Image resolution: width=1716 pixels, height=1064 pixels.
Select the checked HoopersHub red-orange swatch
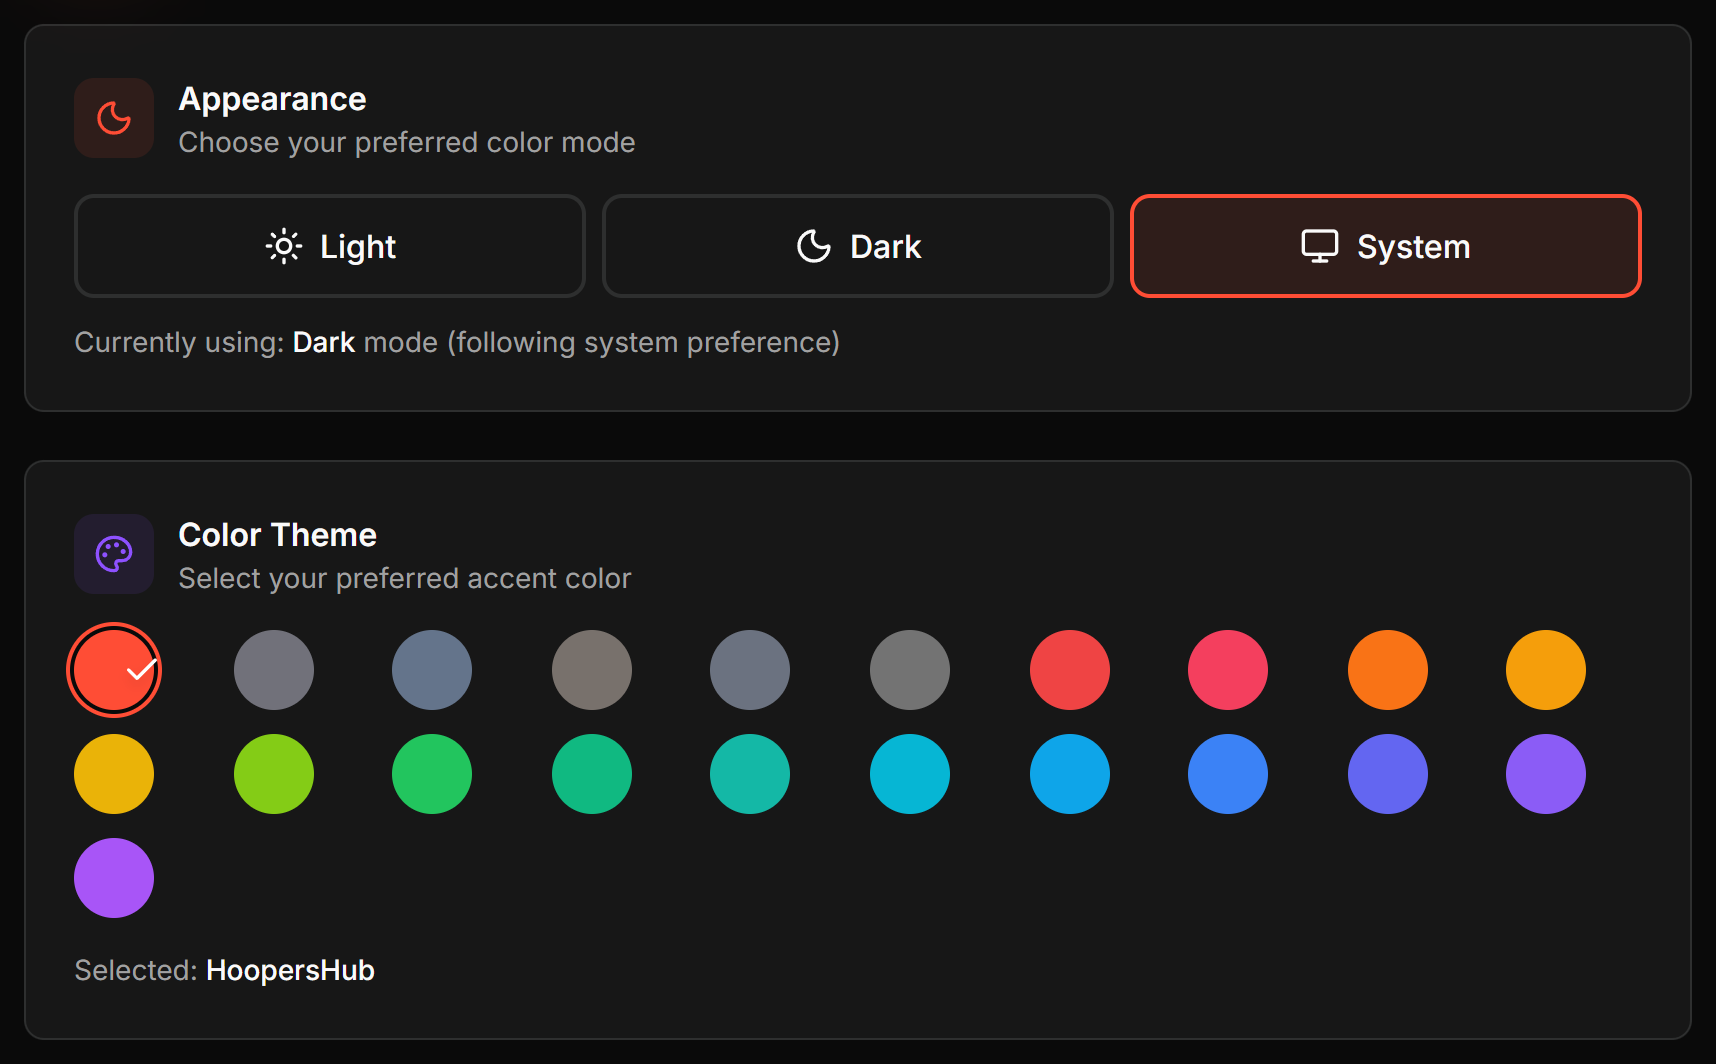click(x=114, y=670)
